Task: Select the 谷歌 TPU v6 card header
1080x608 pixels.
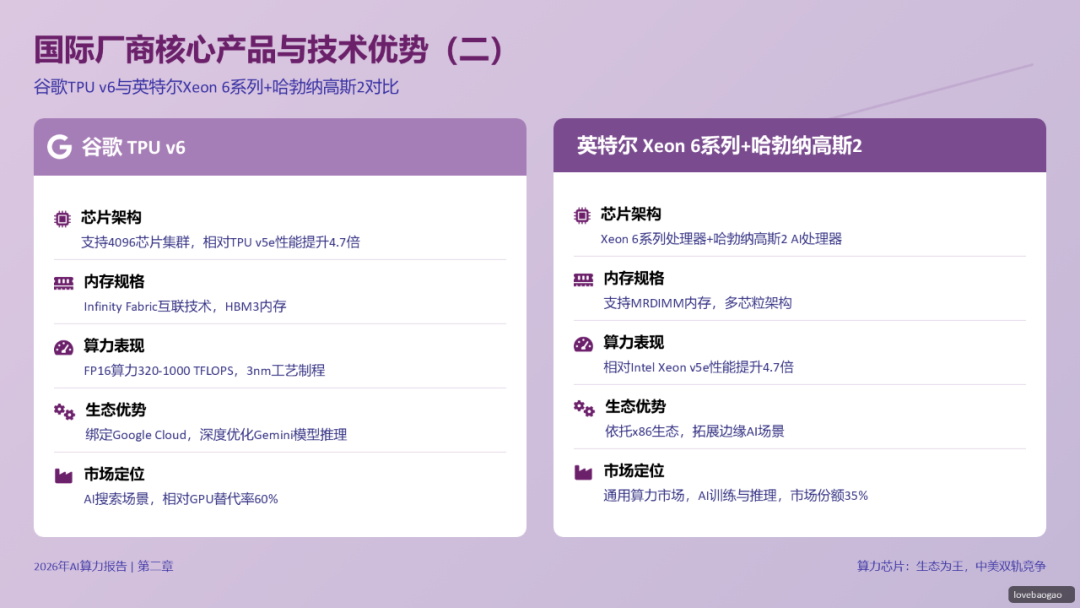Action: tap(280, 147)
